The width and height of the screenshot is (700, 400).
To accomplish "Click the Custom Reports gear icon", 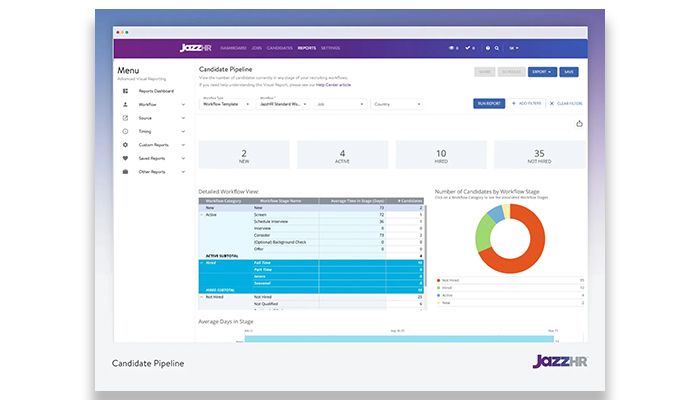I will click(x=125, y=145).
